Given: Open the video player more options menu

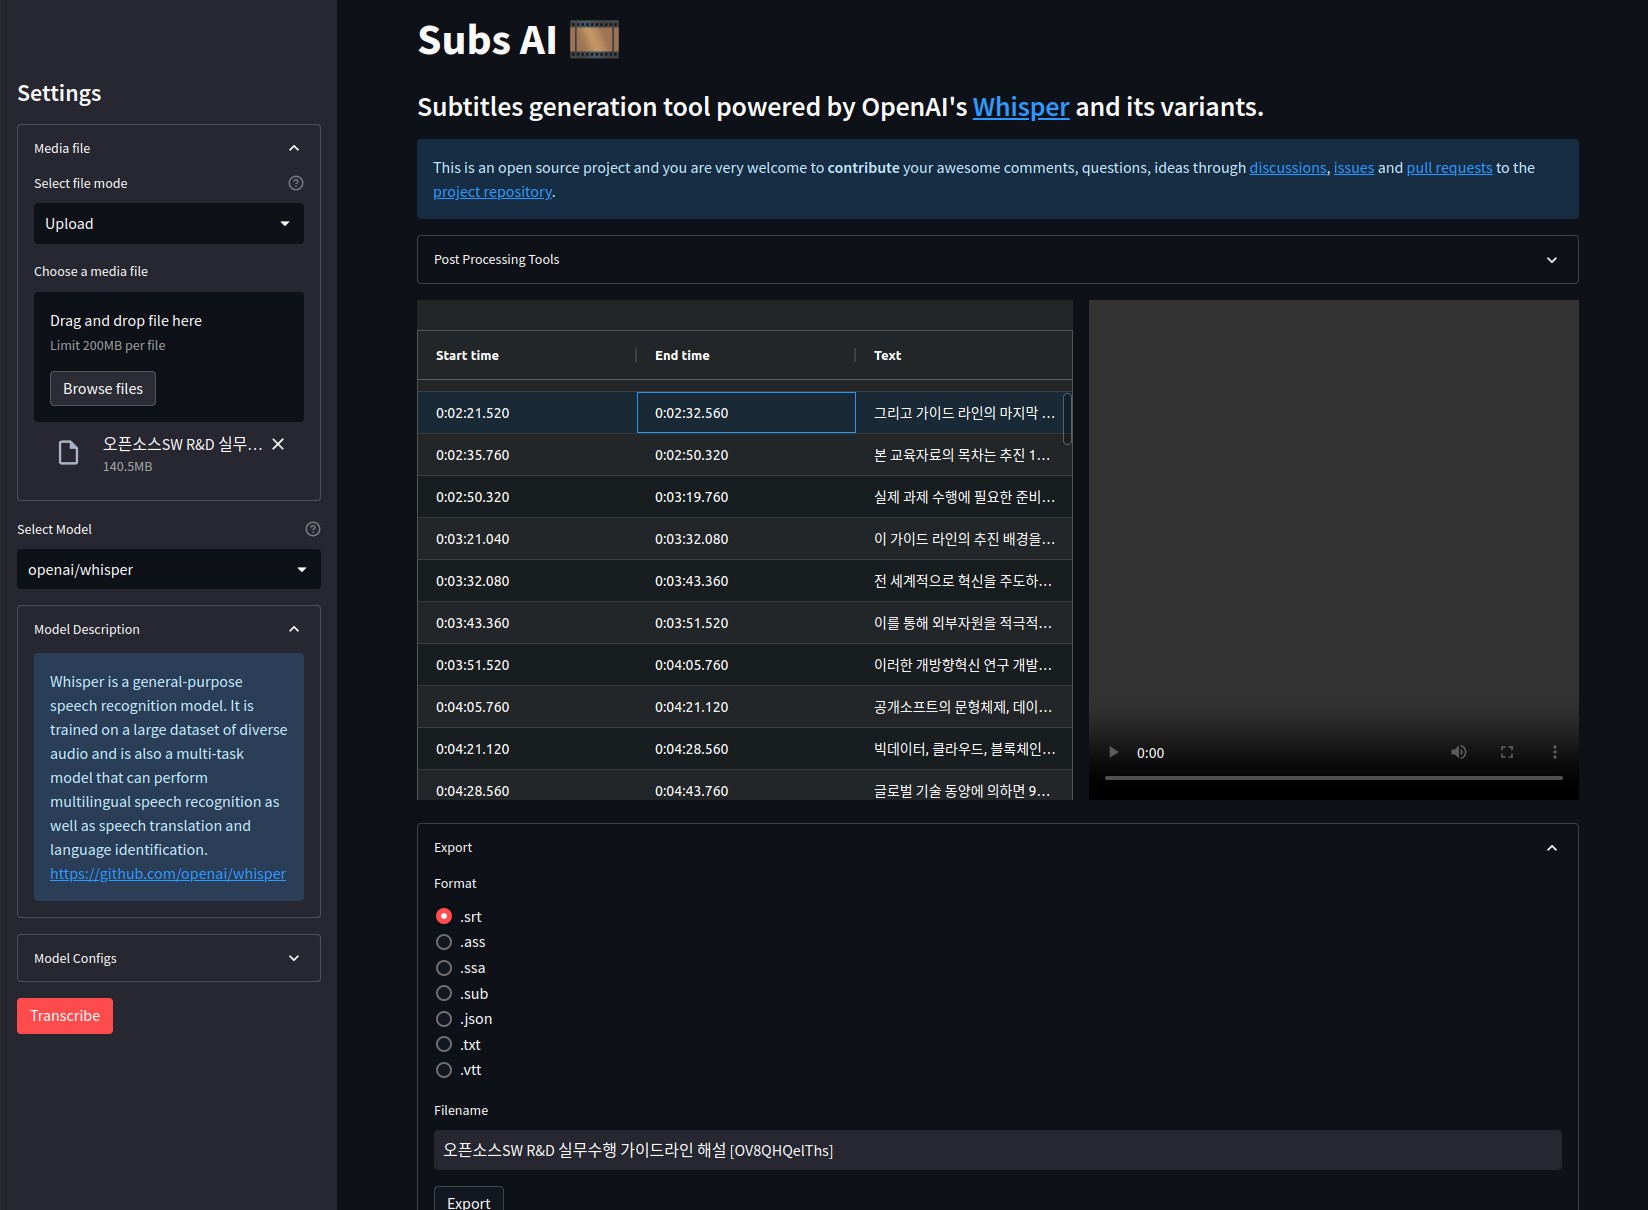Looking at the screenshot, I should click(1554, 752).
